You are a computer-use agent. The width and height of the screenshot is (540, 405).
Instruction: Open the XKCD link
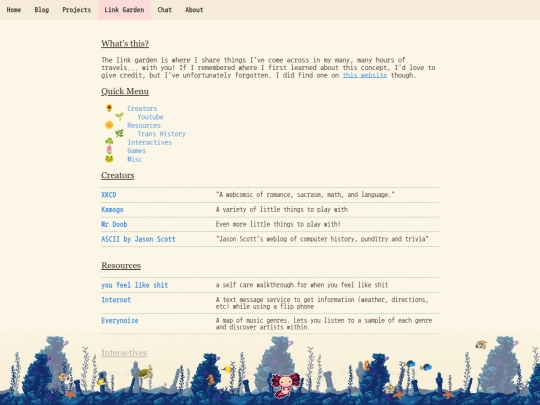108,195
